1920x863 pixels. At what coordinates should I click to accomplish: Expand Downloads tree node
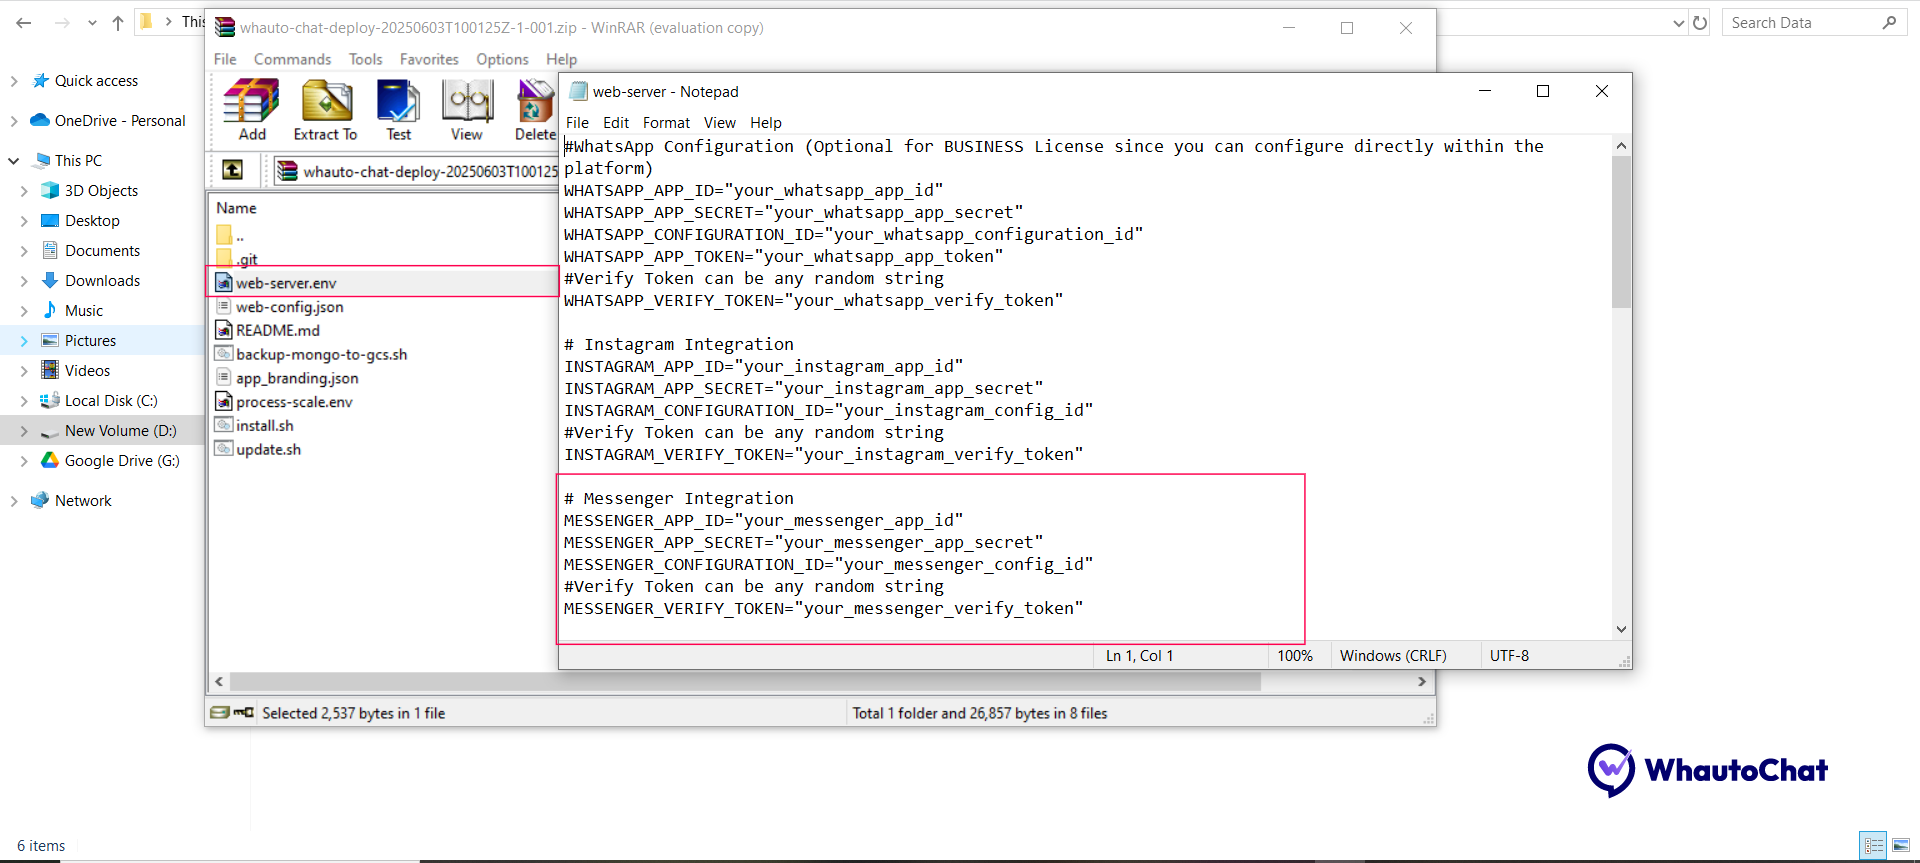[24, 281]
